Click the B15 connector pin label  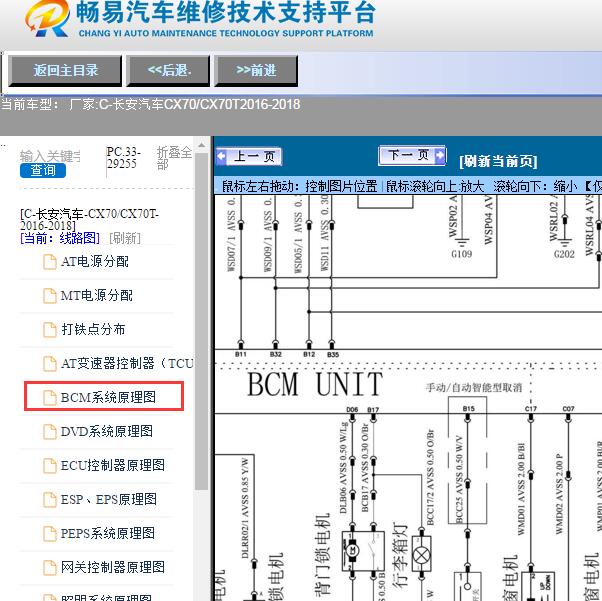468,409
